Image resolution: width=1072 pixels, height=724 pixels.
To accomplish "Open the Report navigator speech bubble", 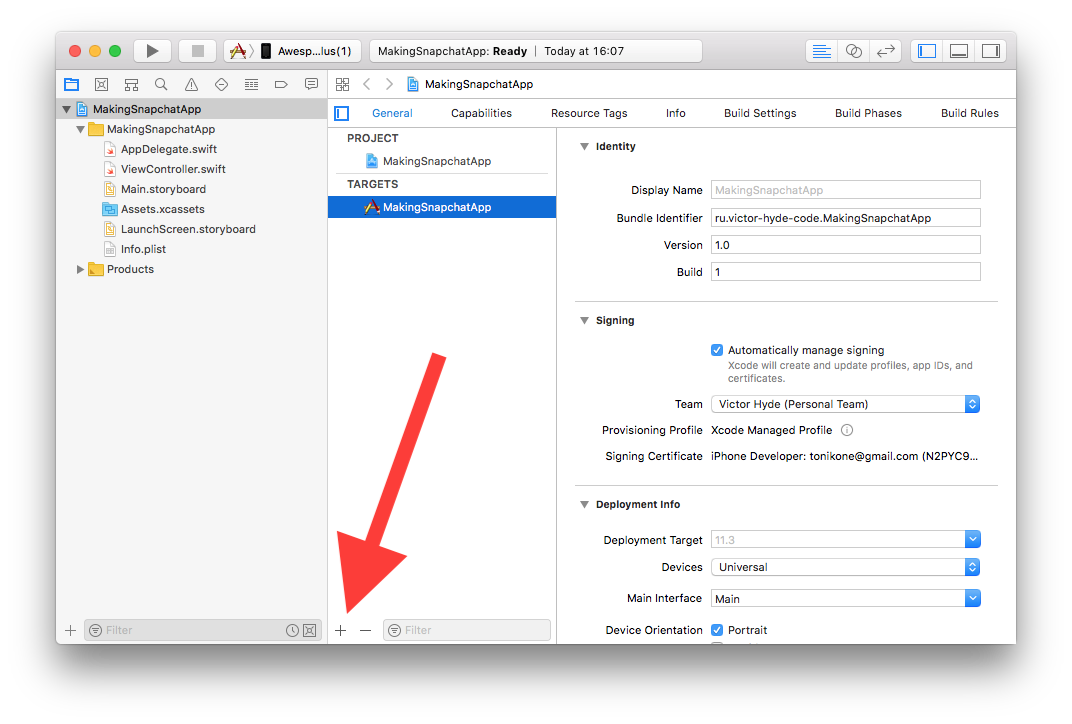I will [x=311, y=85].
